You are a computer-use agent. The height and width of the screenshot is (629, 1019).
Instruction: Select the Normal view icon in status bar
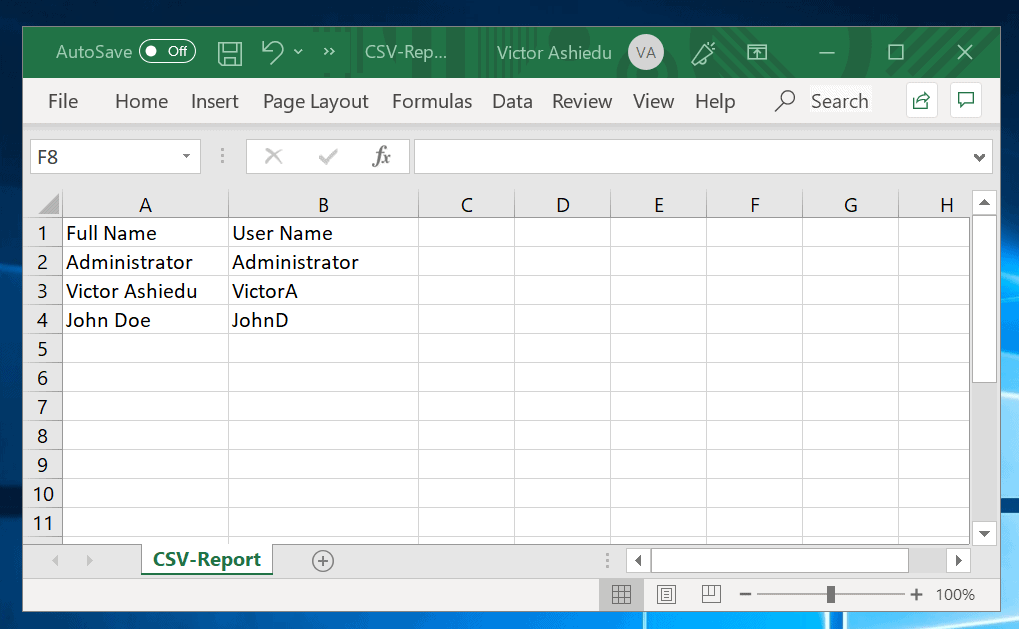coord(621,594)
